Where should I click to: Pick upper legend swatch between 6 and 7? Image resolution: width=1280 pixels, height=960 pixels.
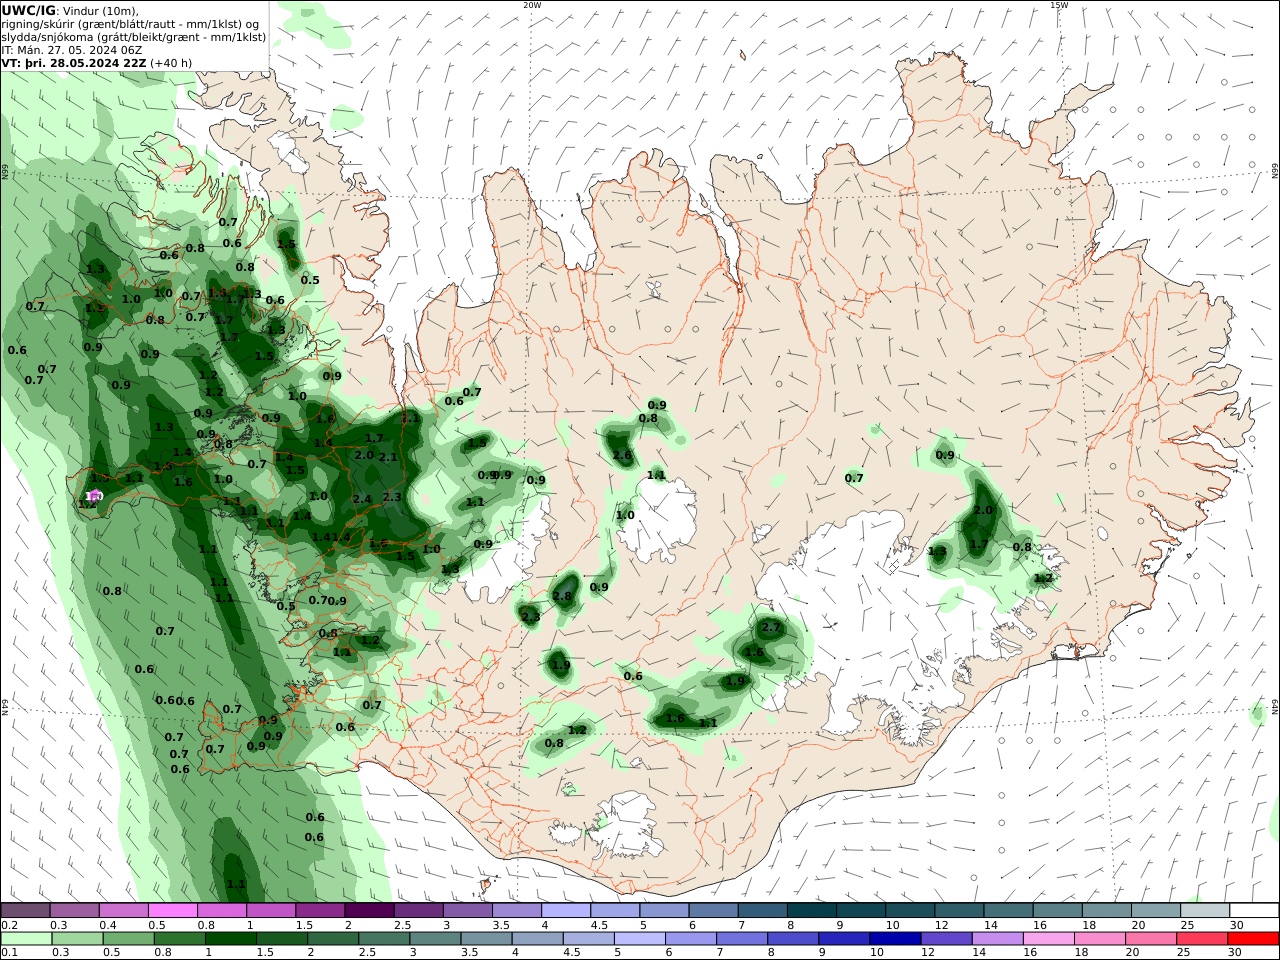coord(712,910)
